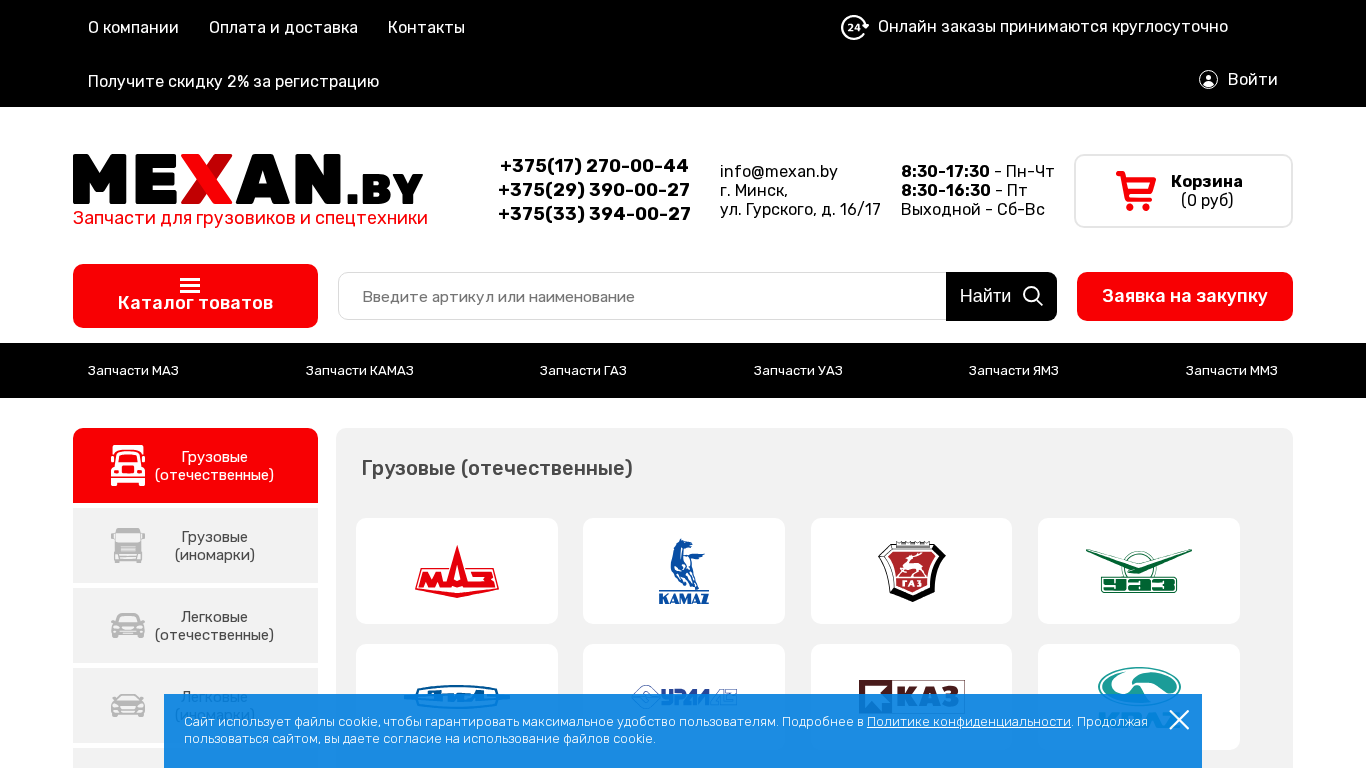The width and height of the screenshot is (1366, 768).
Task: Select the UAZ brand logo
Action: click(1139, 571)
